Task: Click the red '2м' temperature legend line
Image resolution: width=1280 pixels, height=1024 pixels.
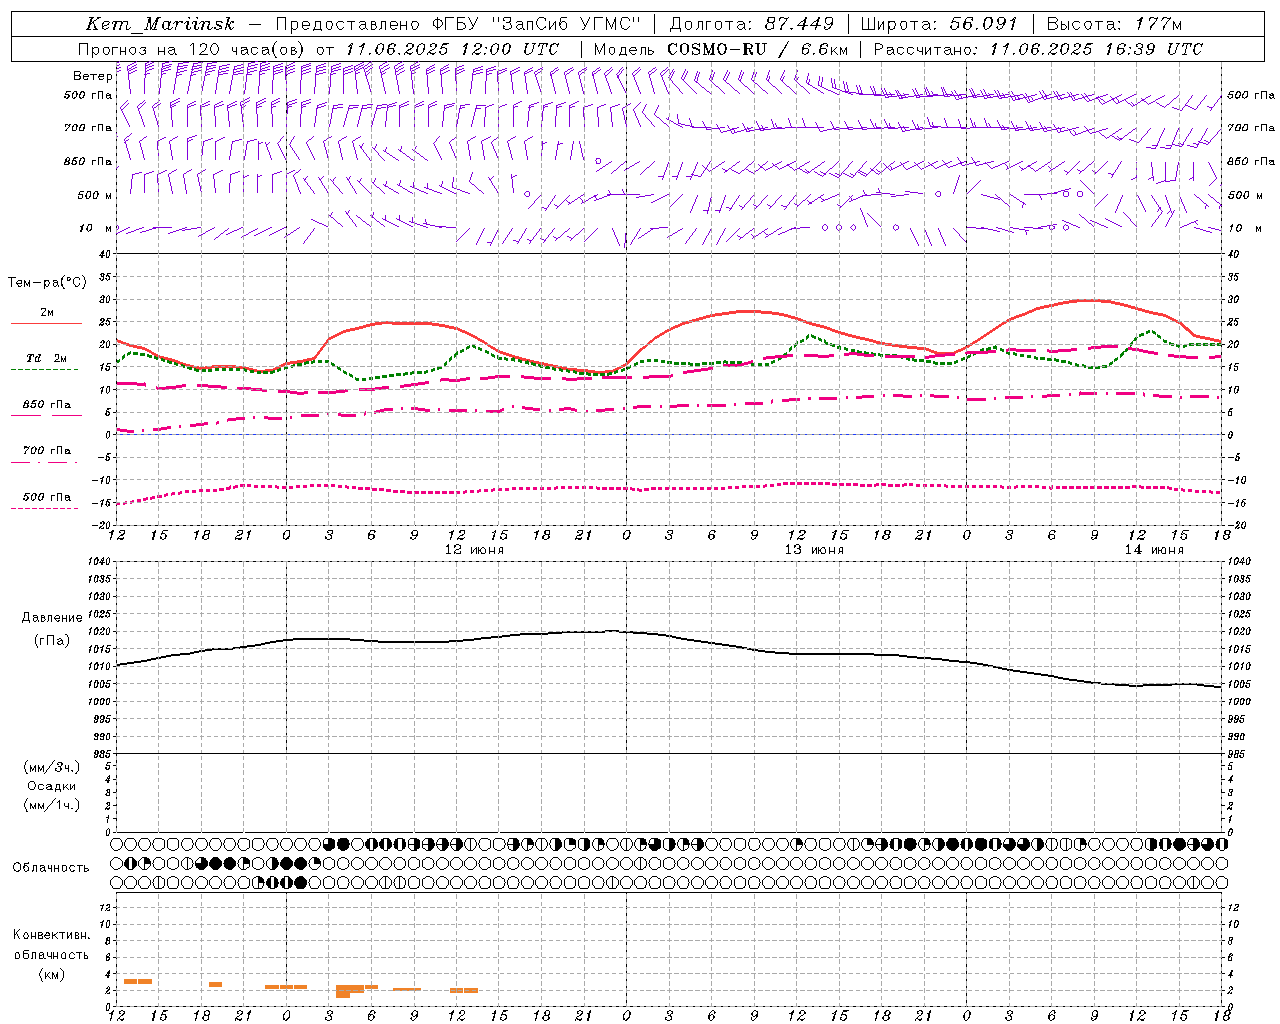Action: click(x=46, y=324)
